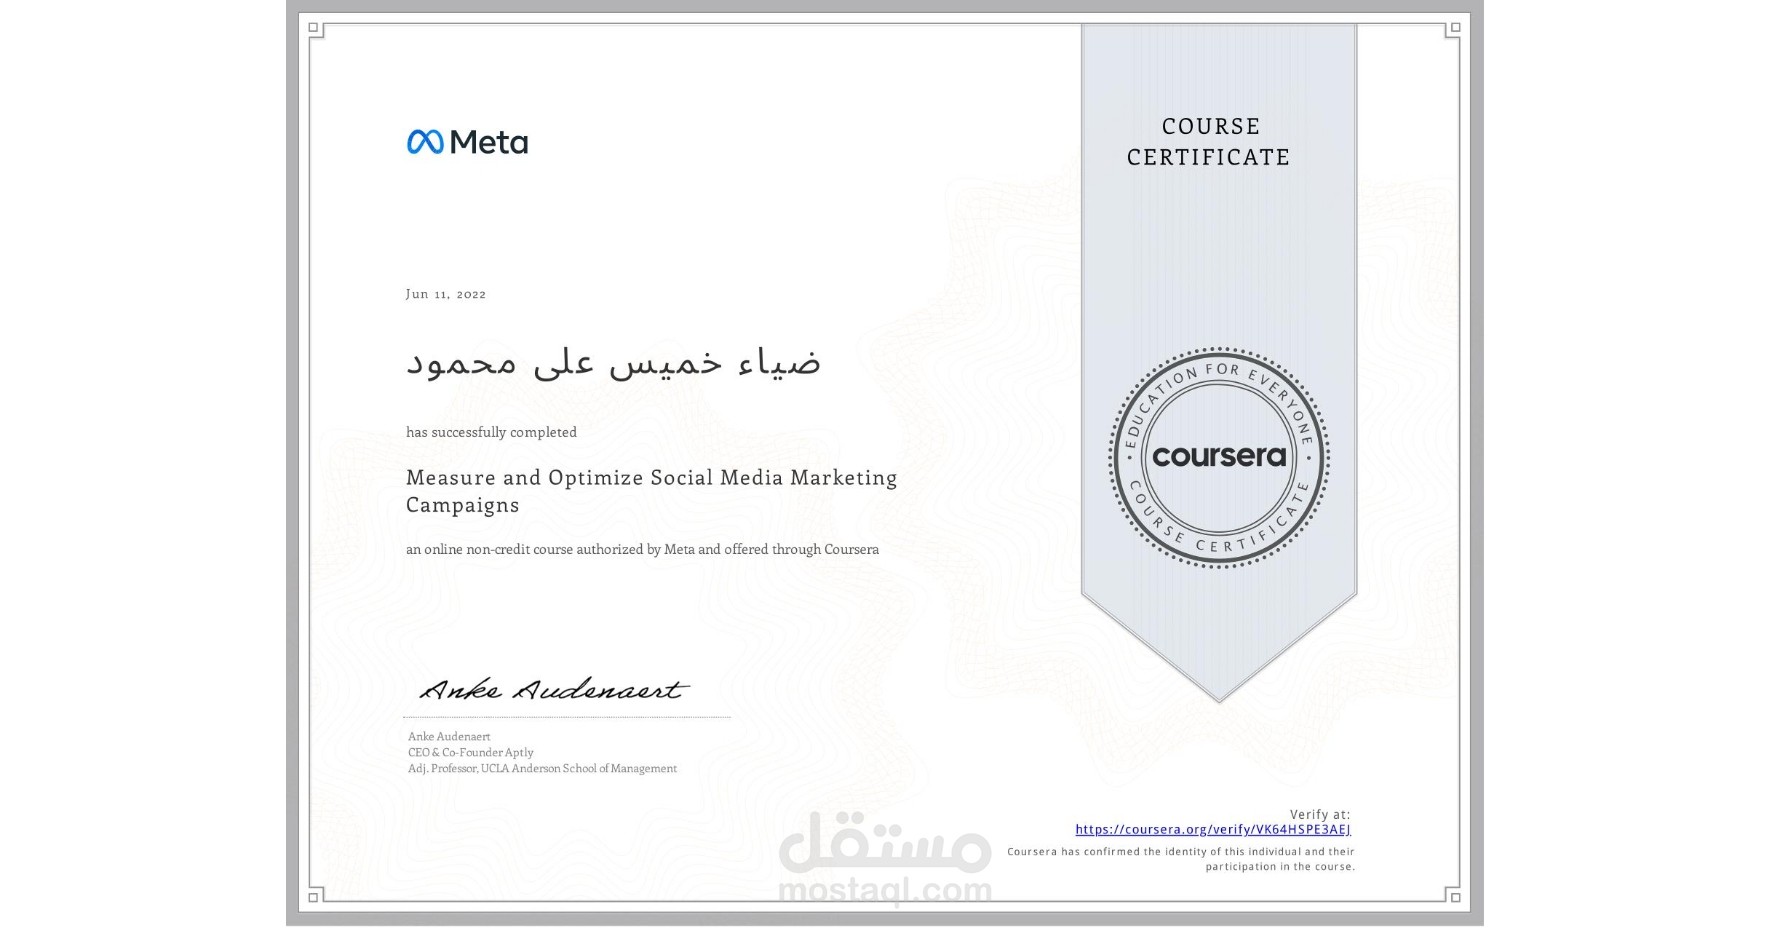Click the infinity symbol in the Meta logo
The height and width of the screenshot is (928, 1772).
click(x=424, y=140)
